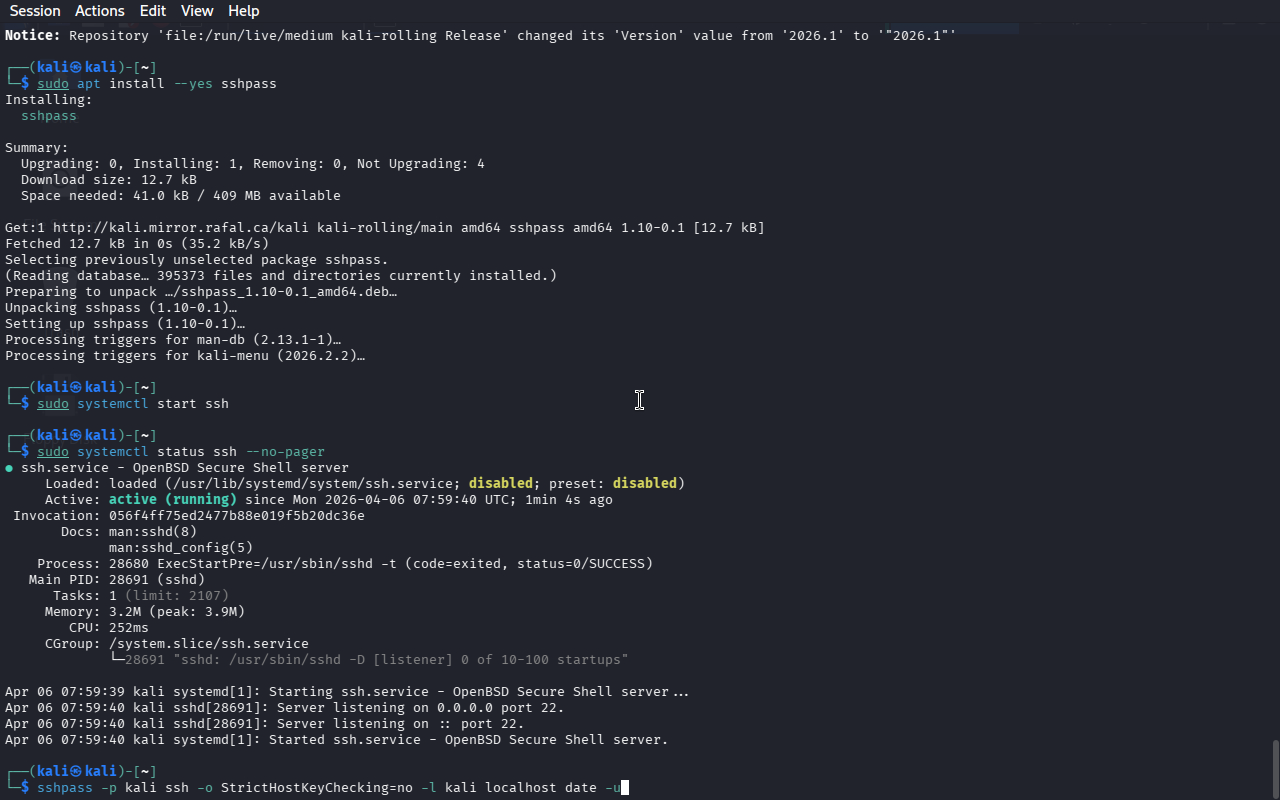The height and width of the screenshot is (800, 1280).
Task: Click the green 'active (running)' status text
Action: pyautogui.click(x=173, y=500)
